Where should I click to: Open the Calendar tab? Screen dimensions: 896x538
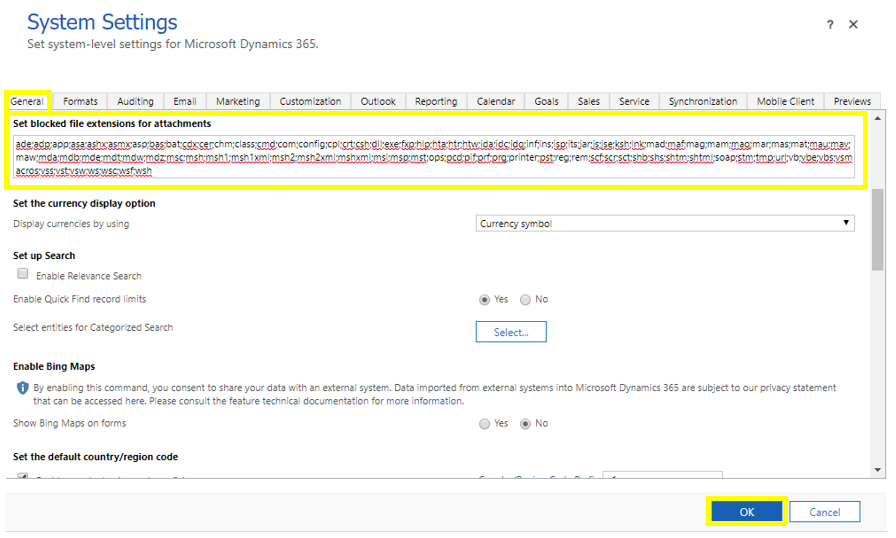496,101
